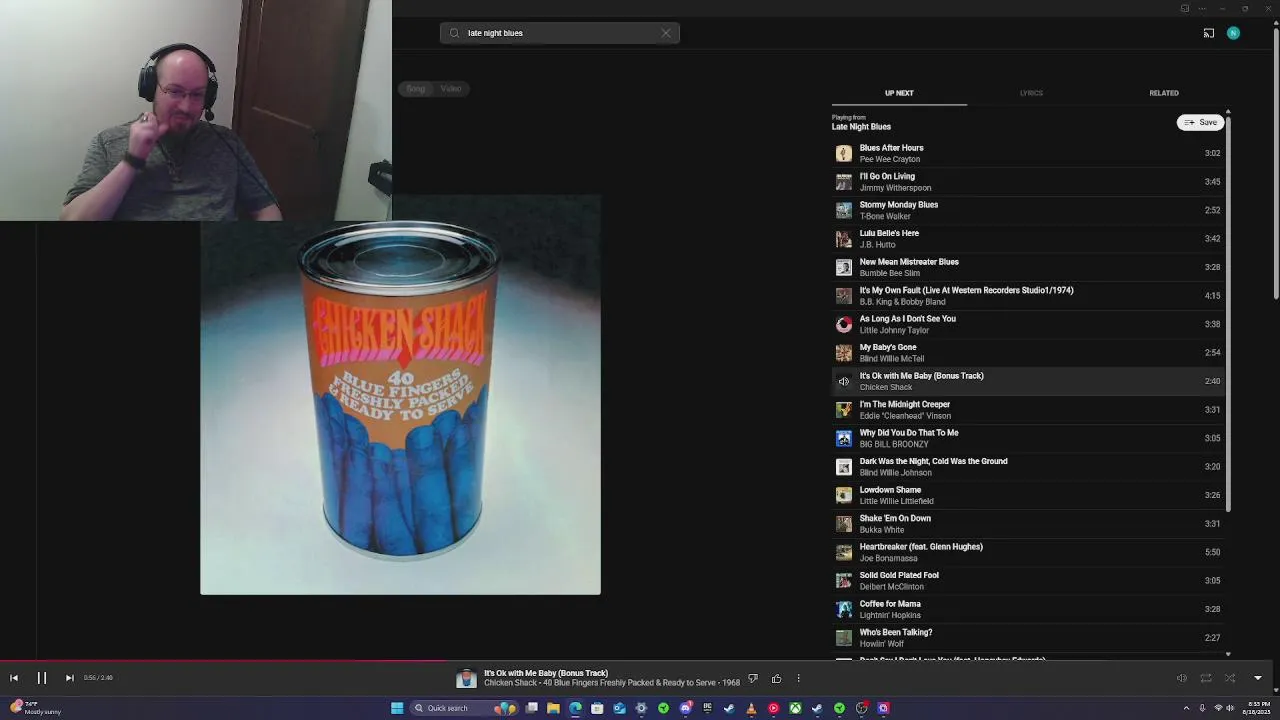Play Why Did You Do That To Me

pos(1028,438)
